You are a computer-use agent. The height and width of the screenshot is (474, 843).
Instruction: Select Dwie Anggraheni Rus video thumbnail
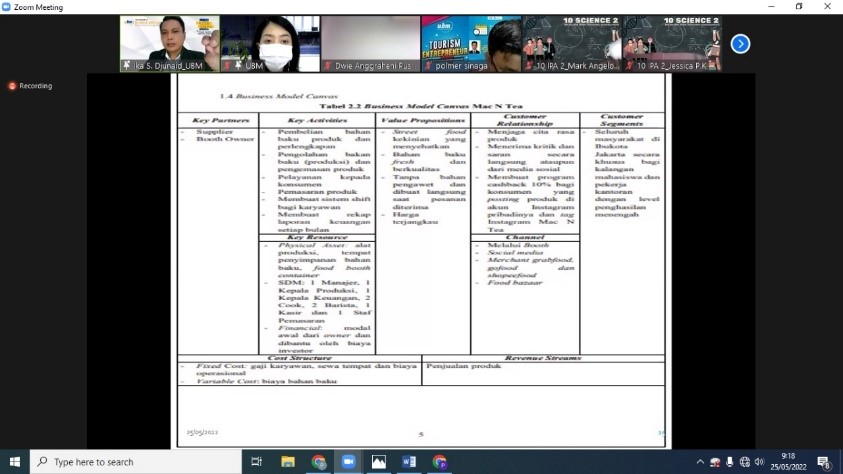pyautogui.click(x=370, y=44)
